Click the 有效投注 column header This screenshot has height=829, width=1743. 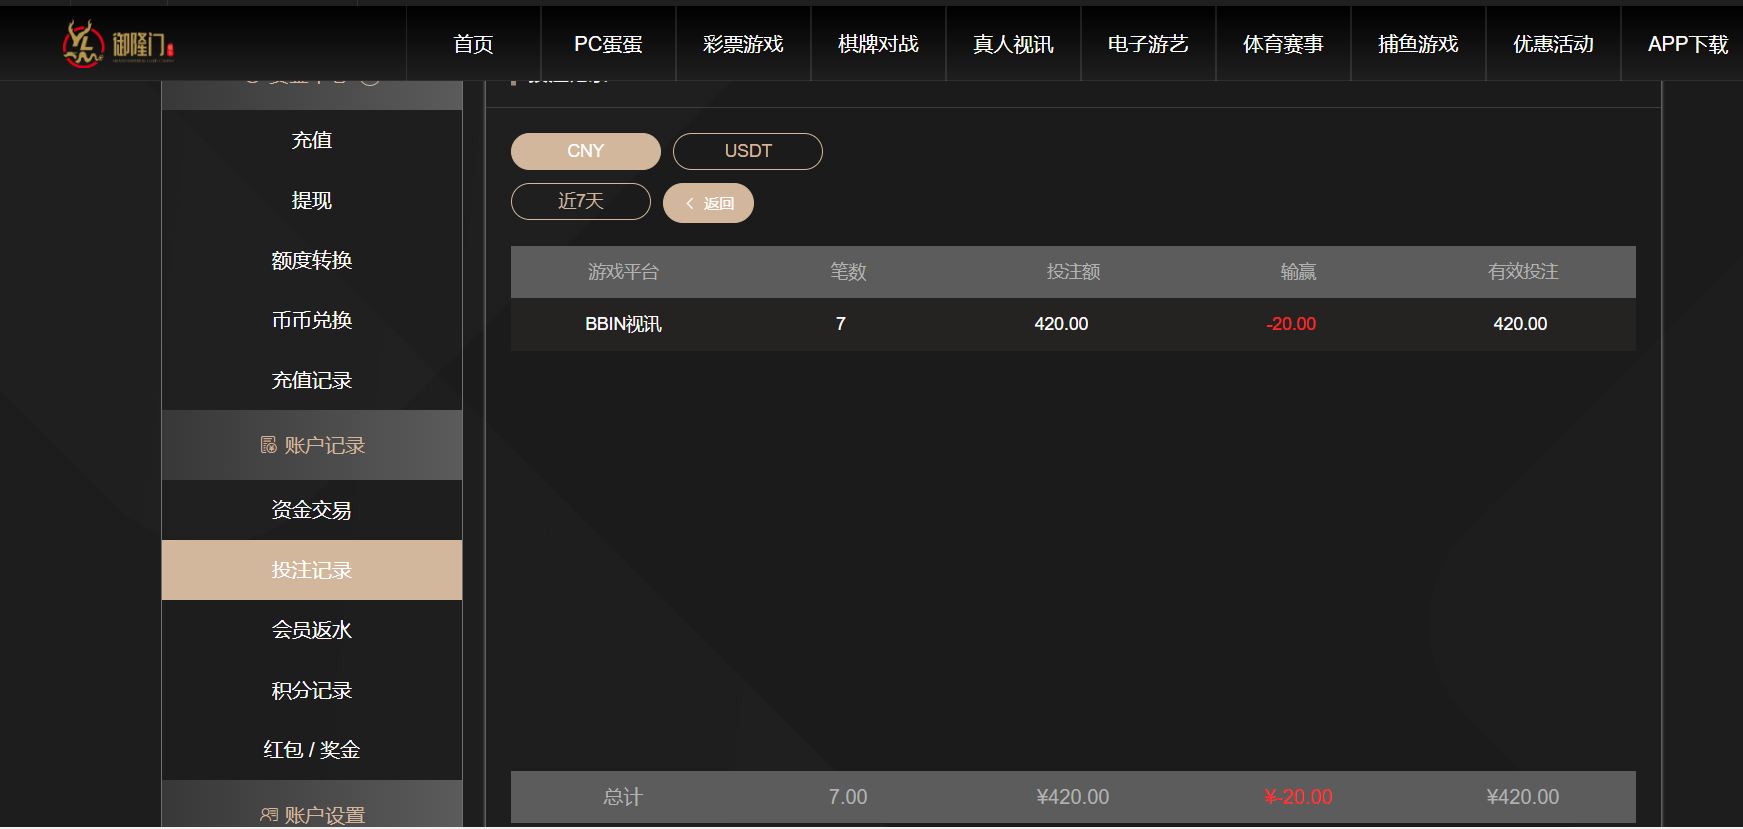point(1523,272)
